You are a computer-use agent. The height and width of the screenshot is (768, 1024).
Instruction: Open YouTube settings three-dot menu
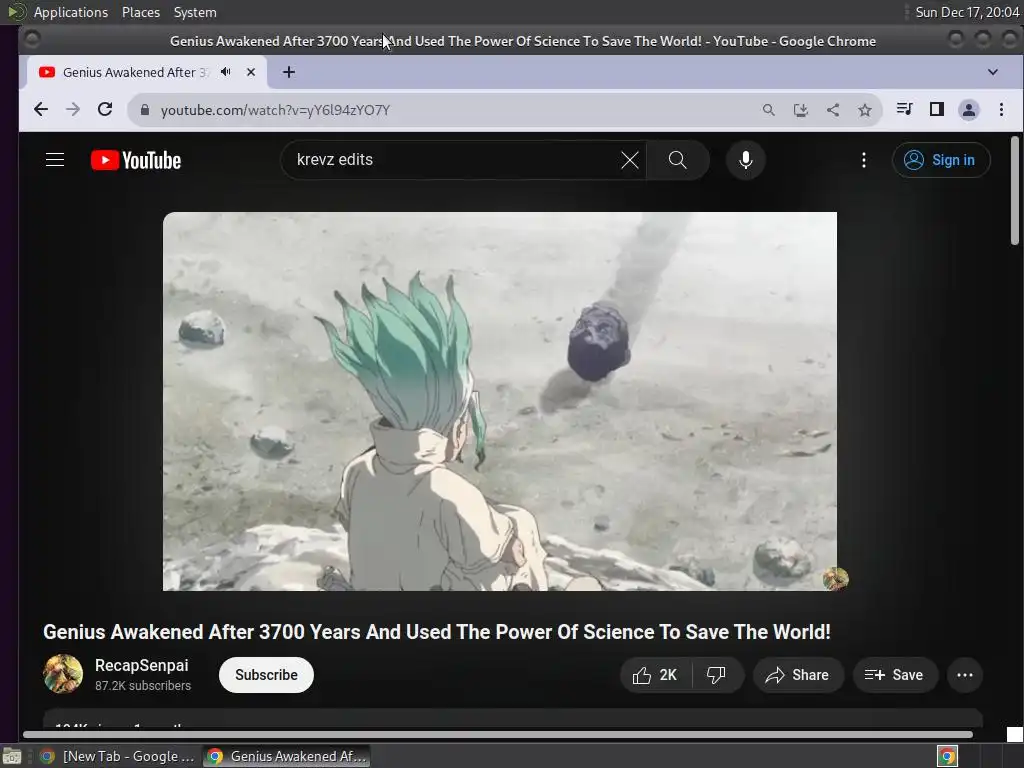[x=864, y=160]
